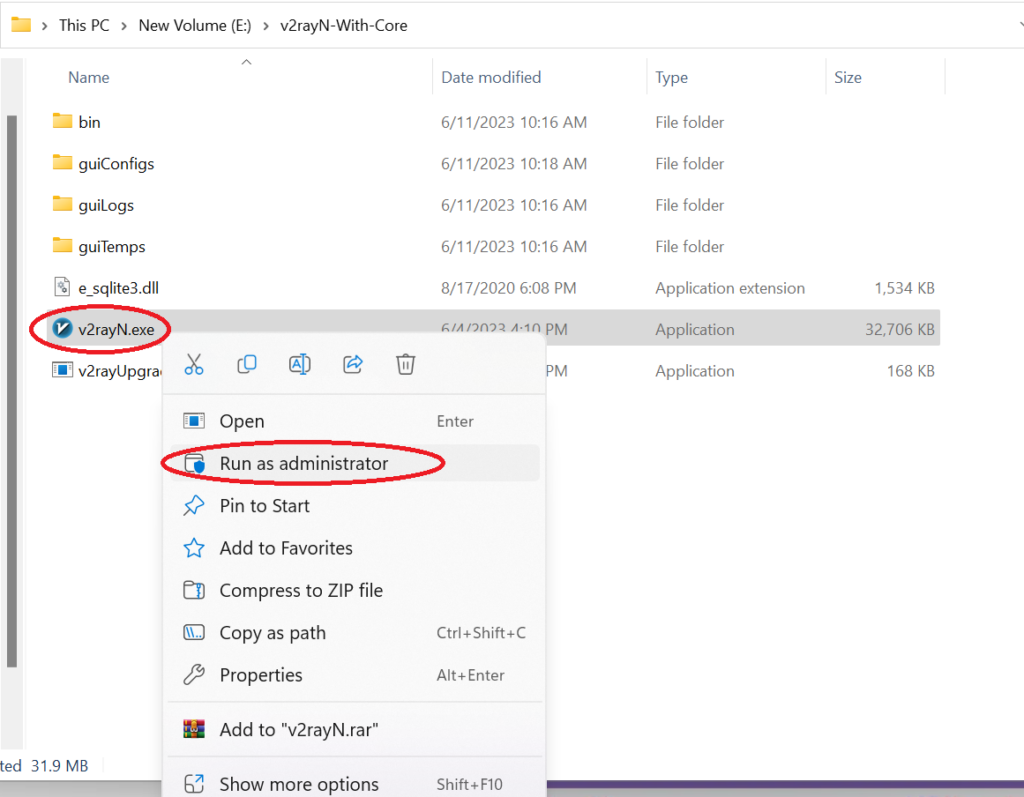Expand Show more options
This screenshot has height=797, width=1024.
coord(299,784)
